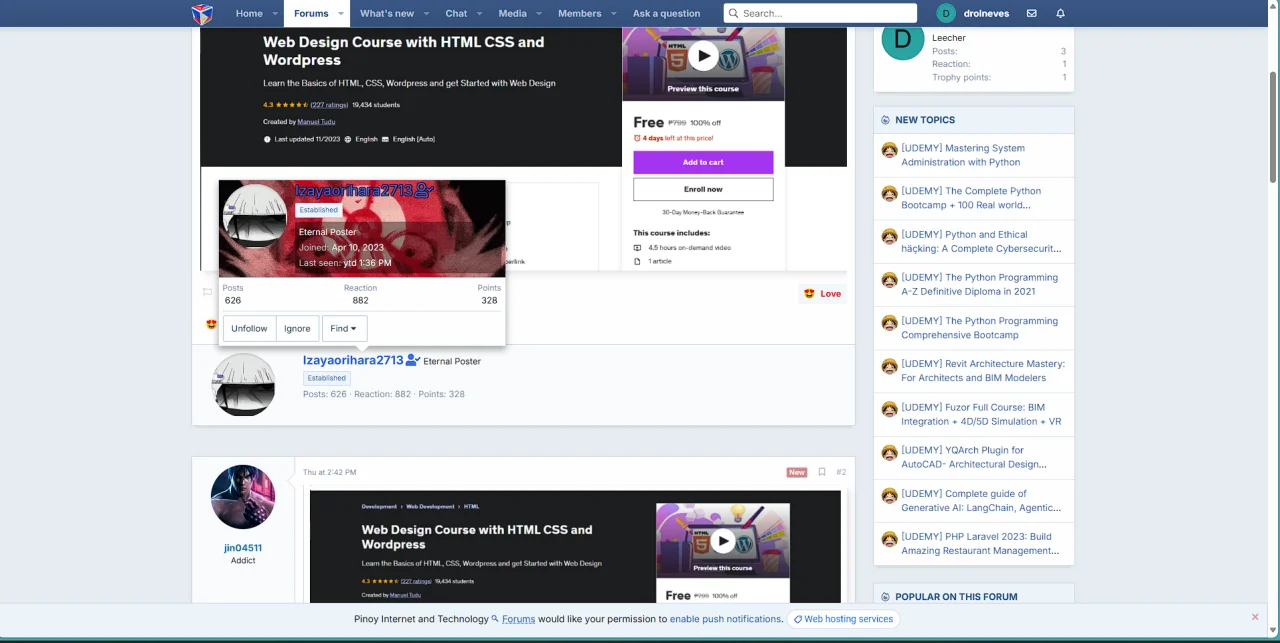Expand the Forums menu dropdown arrow
The height and width of the screenshot is (643, 1280).
[x=341, y=13]
